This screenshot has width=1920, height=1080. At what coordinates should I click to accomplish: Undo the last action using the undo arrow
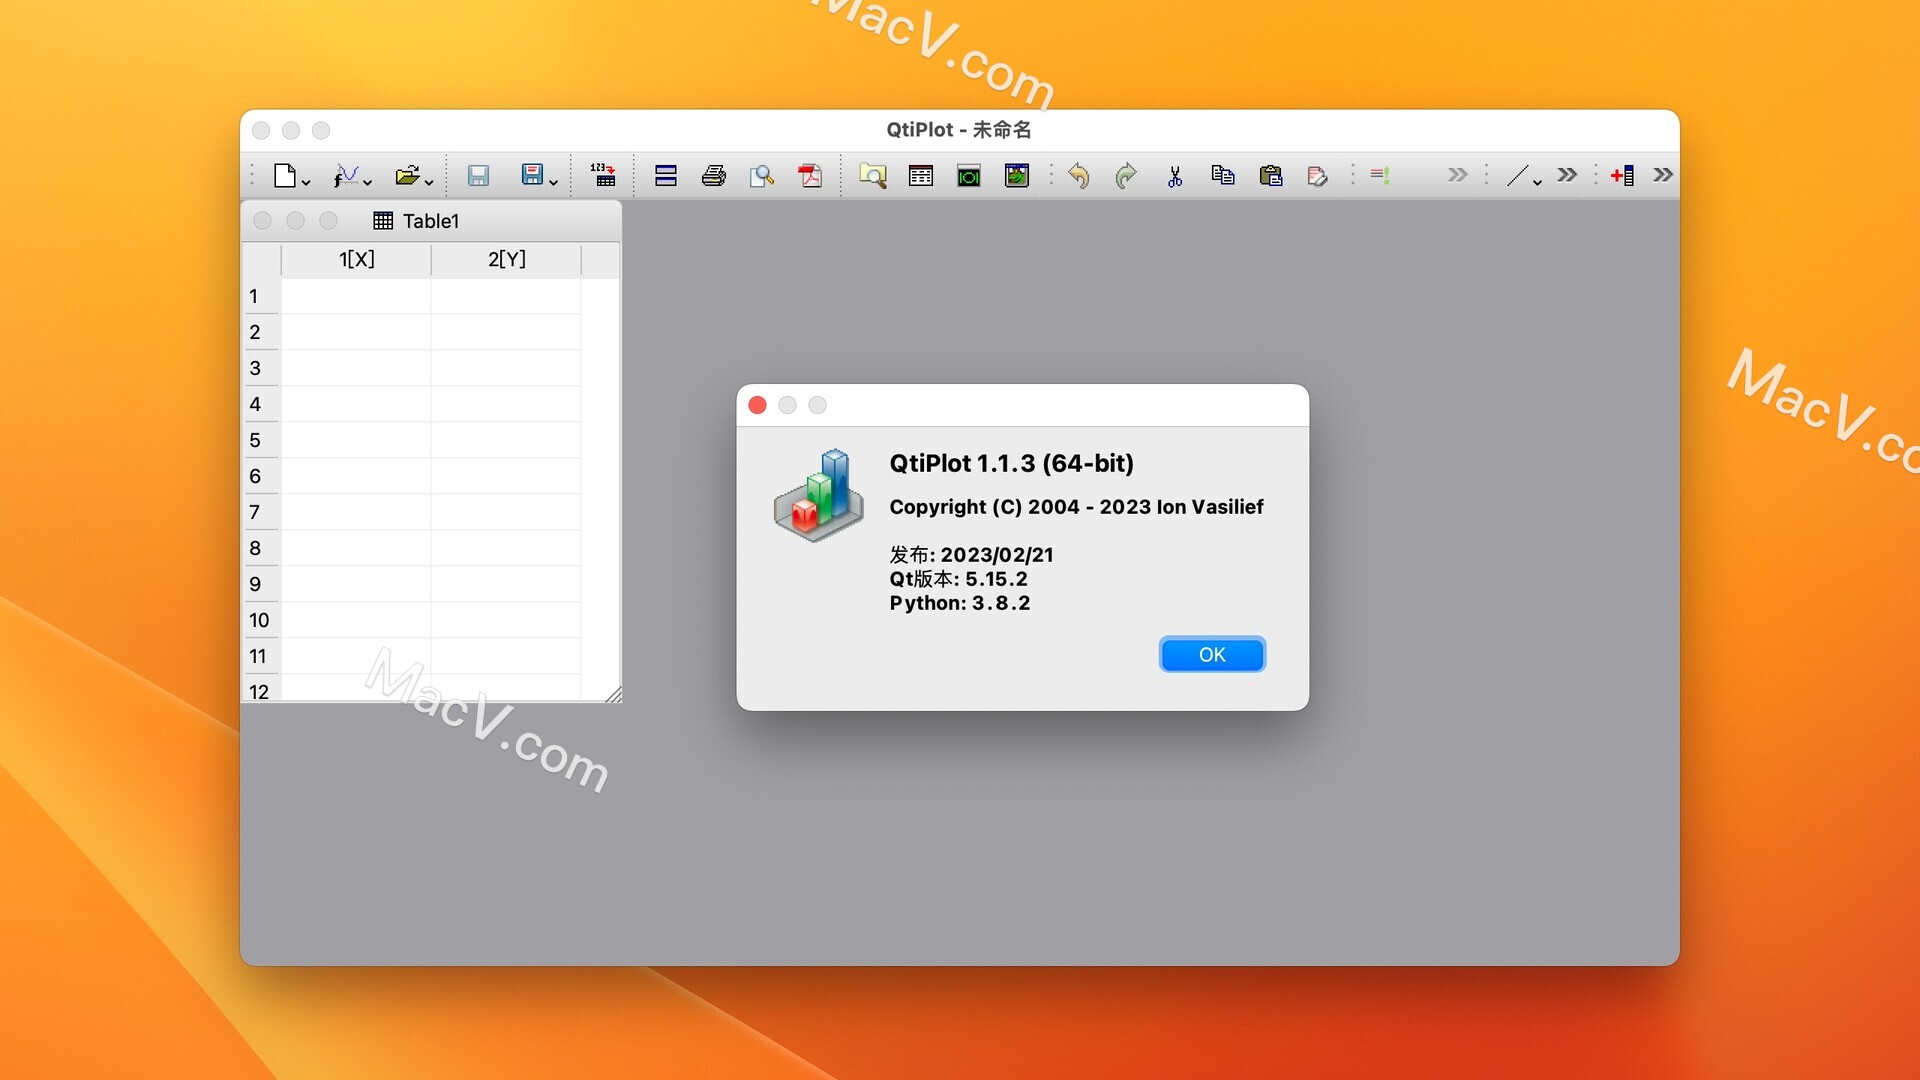coord(1078,175)
